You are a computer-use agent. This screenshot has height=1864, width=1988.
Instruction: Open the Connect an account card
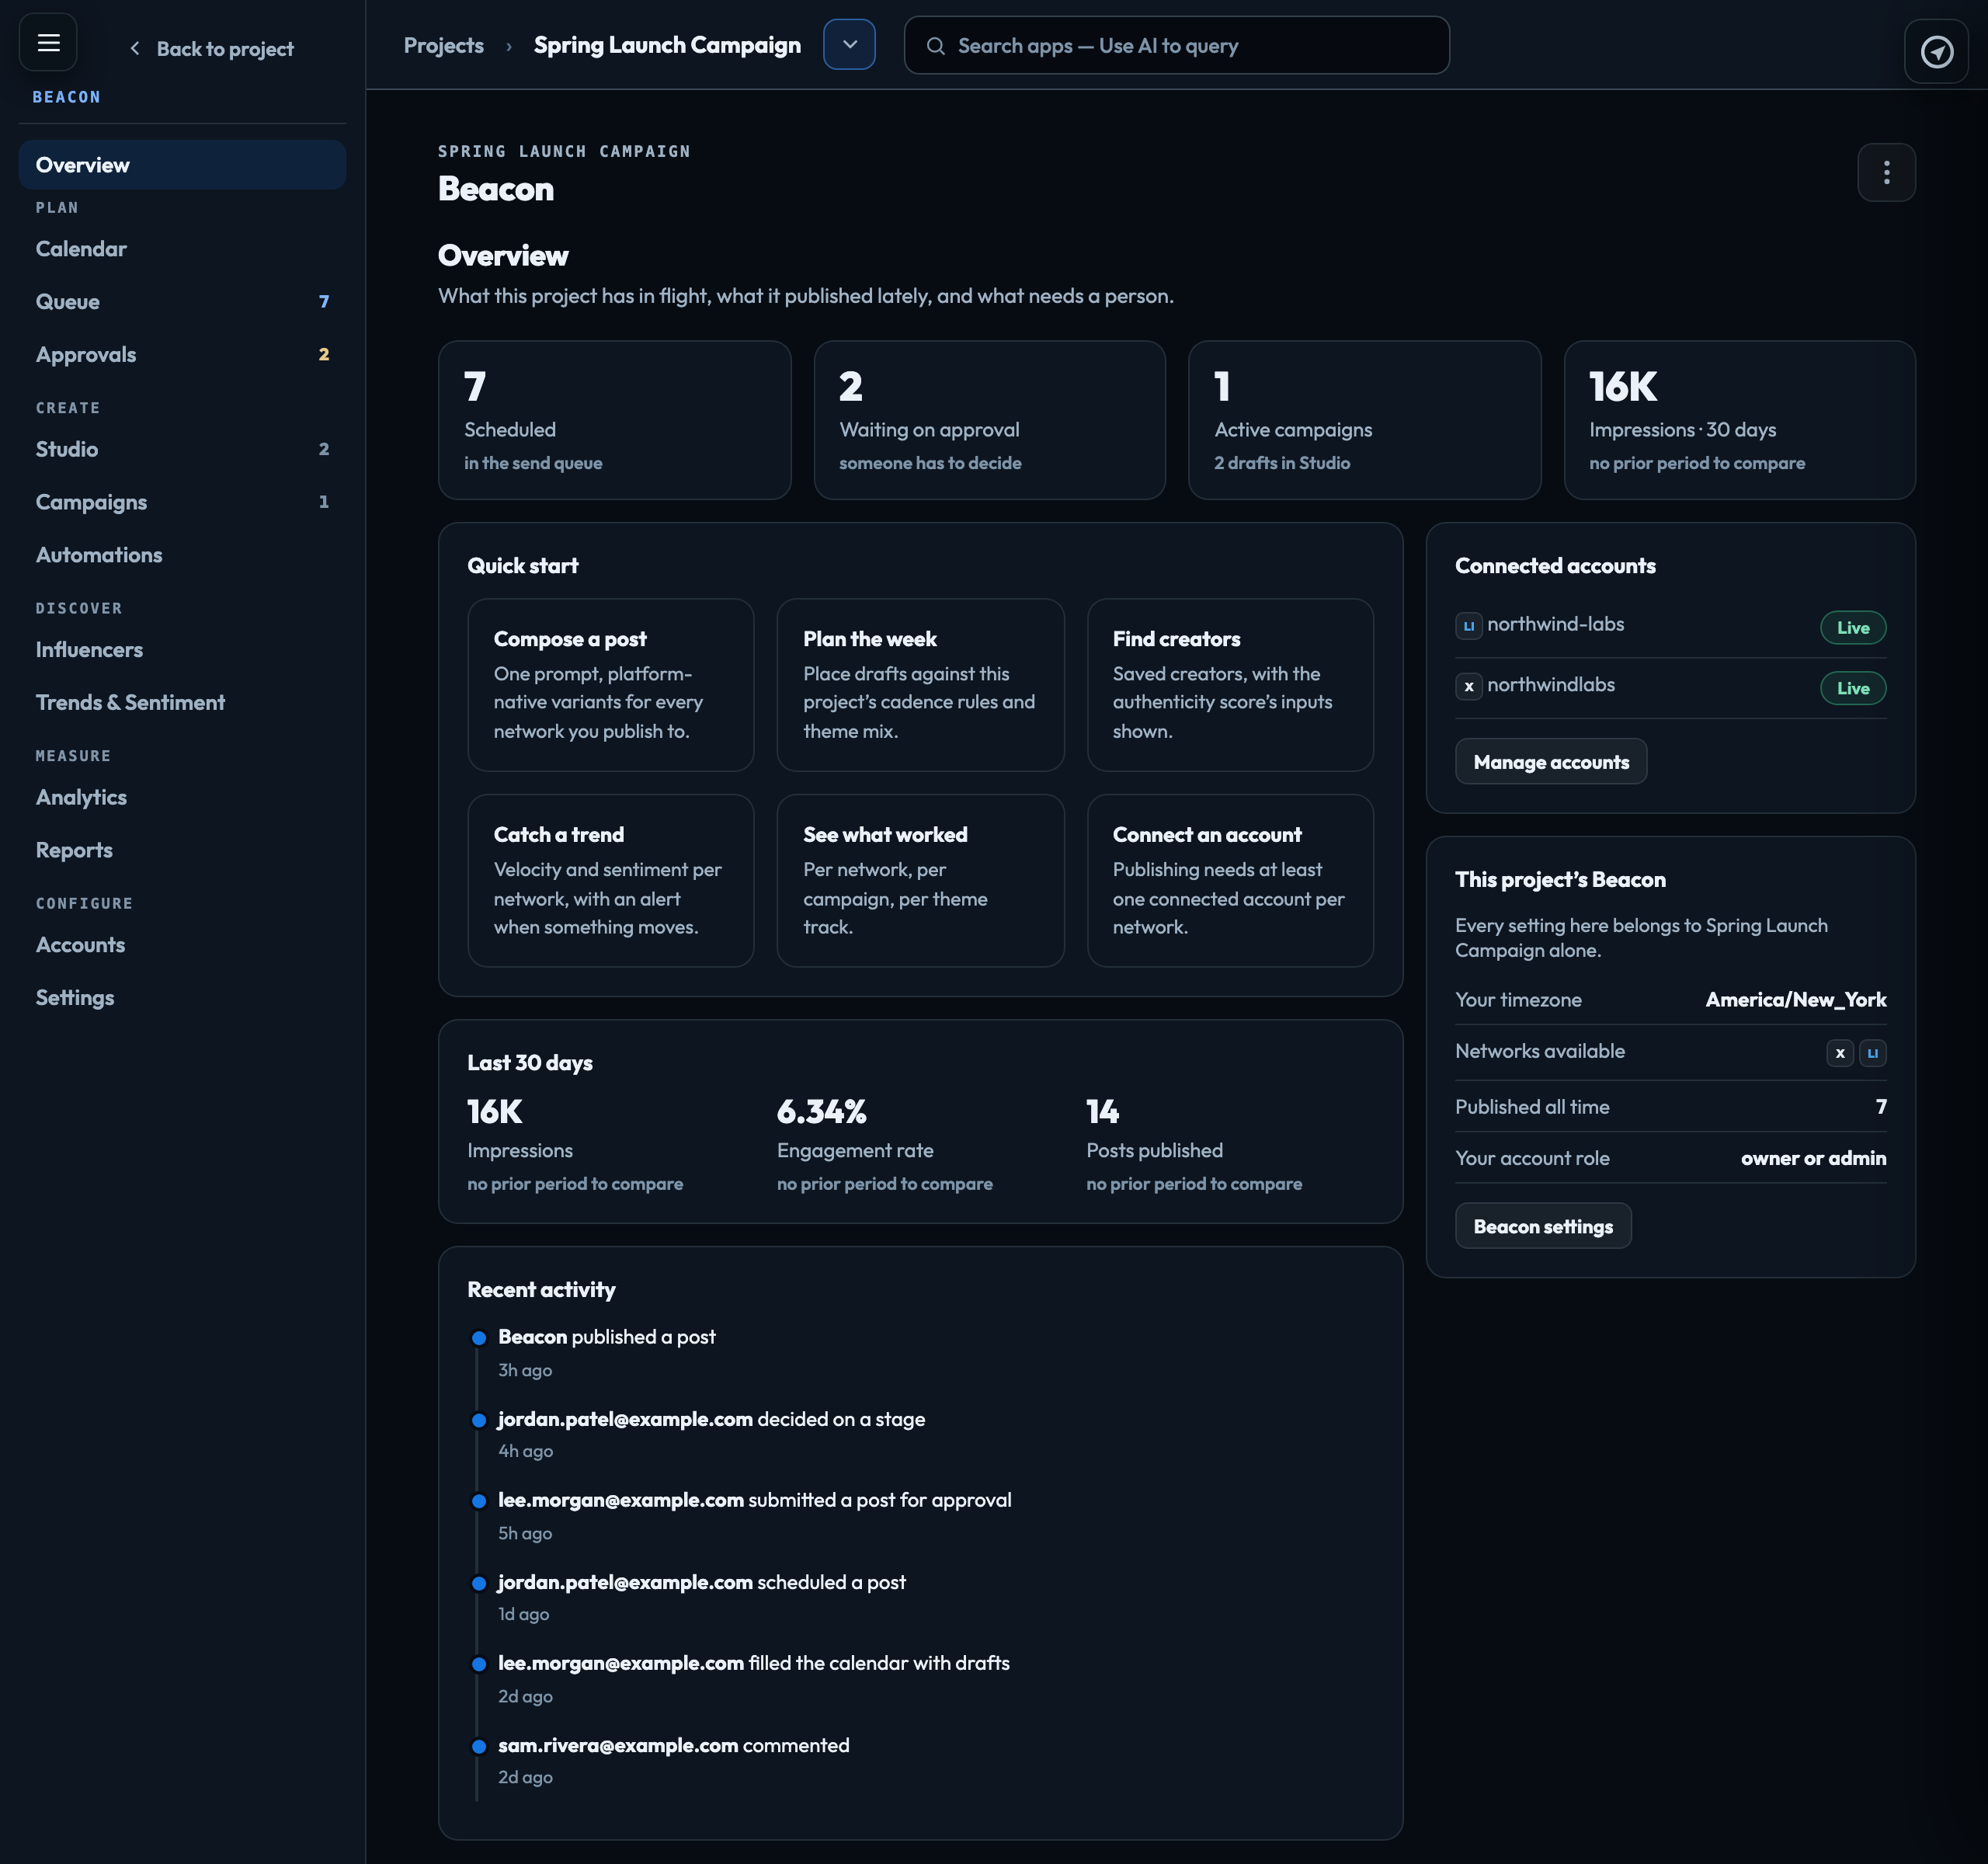pos(1230,880)
